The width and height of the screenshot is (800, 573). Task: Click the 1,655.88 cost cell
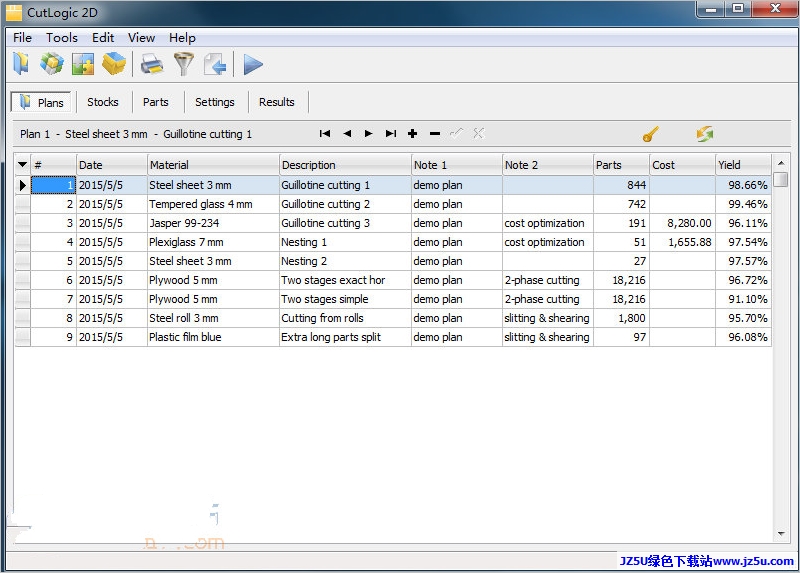pos(682,242)
